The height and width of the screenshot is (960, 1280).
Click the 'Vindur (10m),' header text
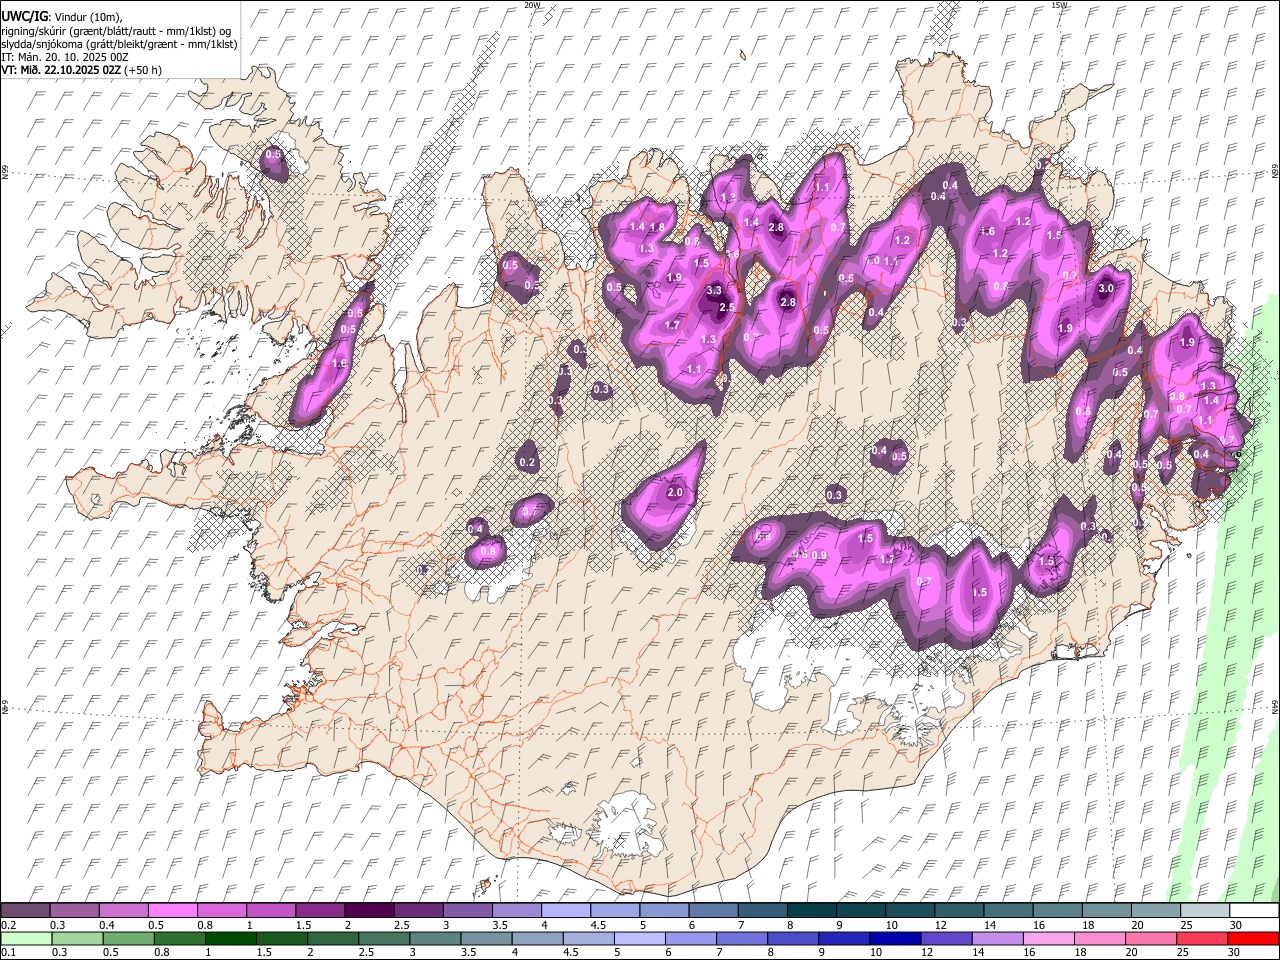point(88,17)
